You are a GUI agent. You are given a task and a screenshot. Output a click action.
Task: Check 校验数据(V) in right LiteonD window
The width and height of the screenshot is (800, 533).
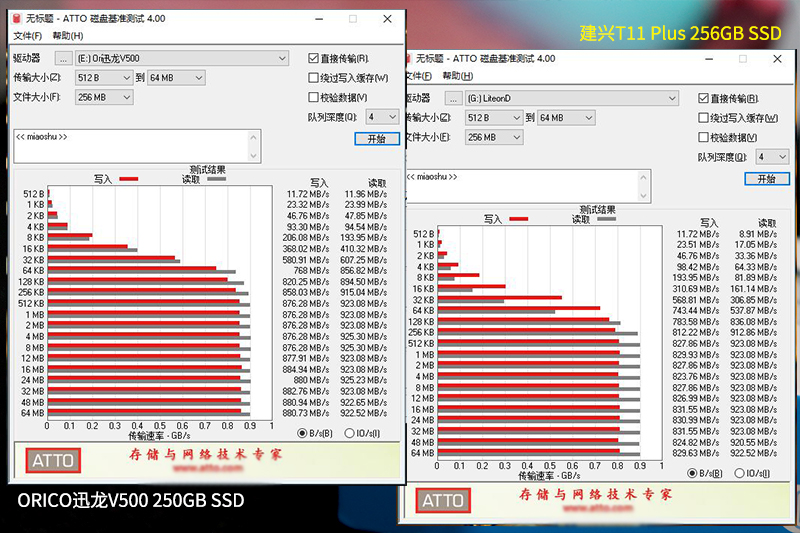click(703, 137)
